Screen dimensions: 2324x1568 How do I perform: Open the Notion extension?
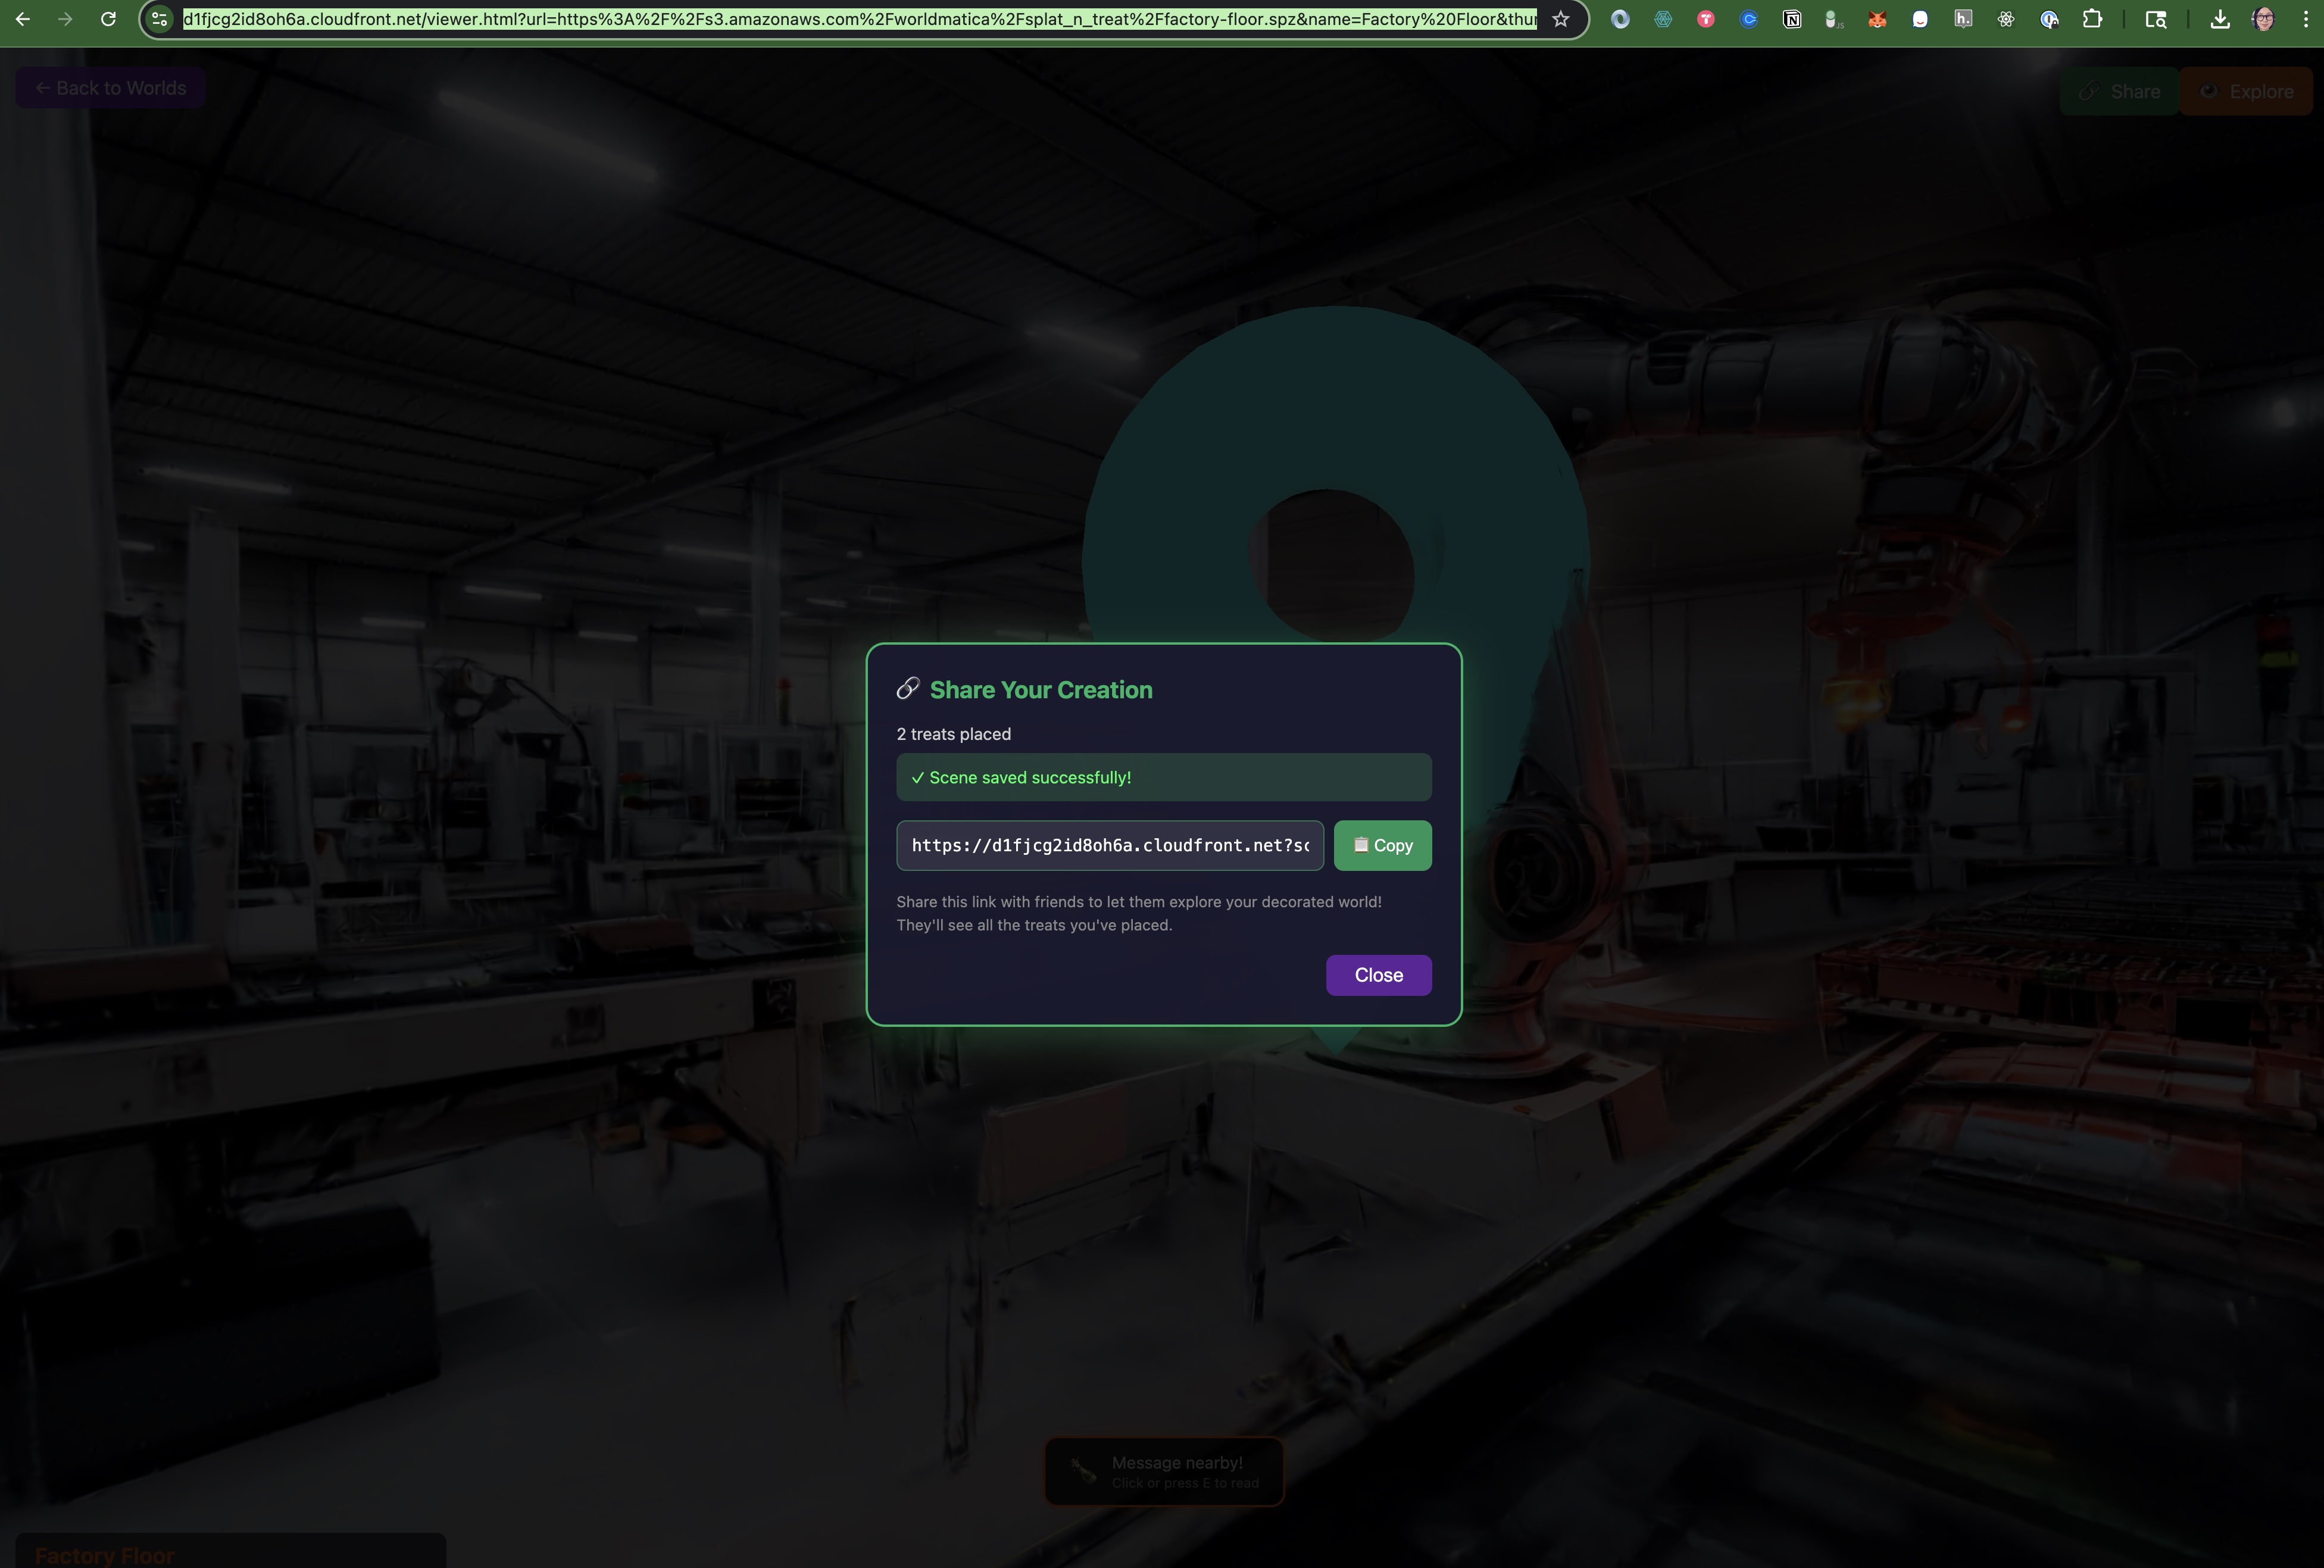tap(1792, 19)
